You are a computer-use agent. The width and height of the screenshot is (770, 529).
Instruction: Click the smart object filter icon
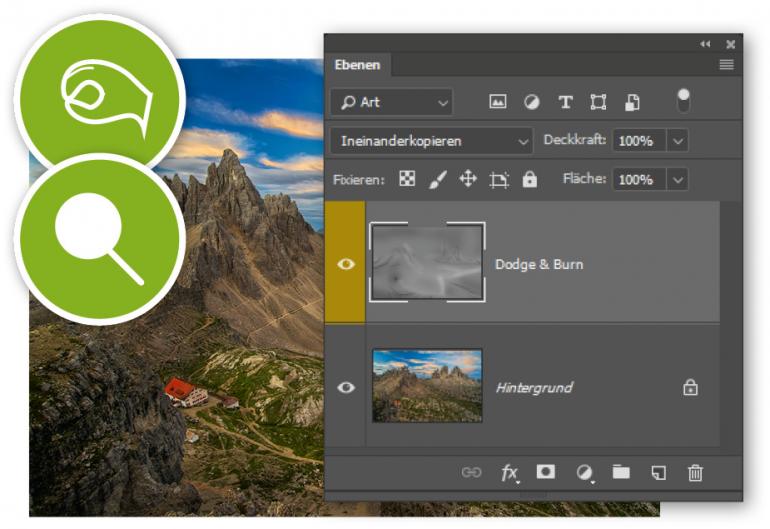pyautogui.click(x=632, y=102)
